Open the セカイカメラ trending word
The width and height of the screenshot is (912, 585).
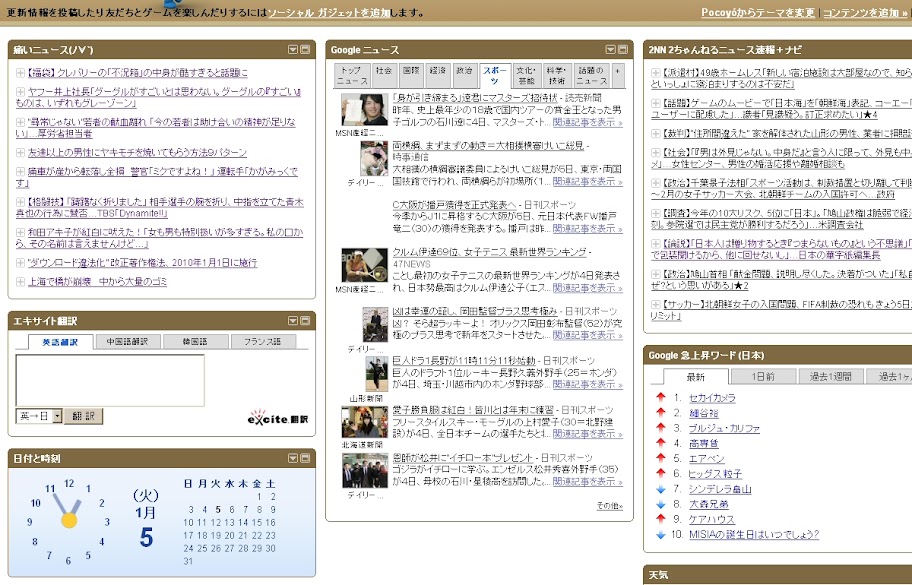coord(712,398)
